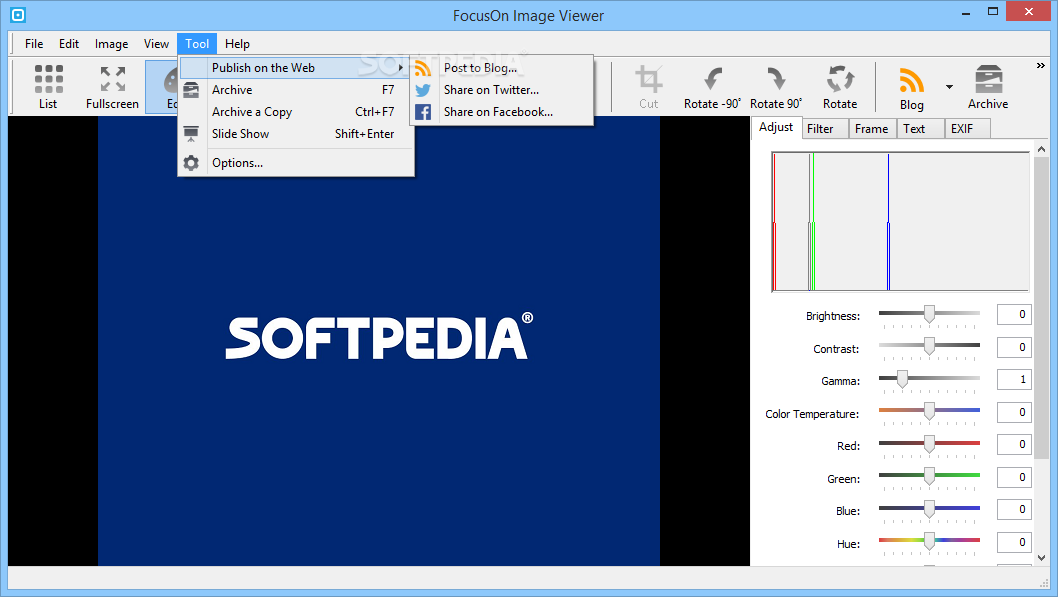The width and height of the screenshot is (1058, 597).
Task: Expand Publish on the Web submenu
Action: [296, 67]
